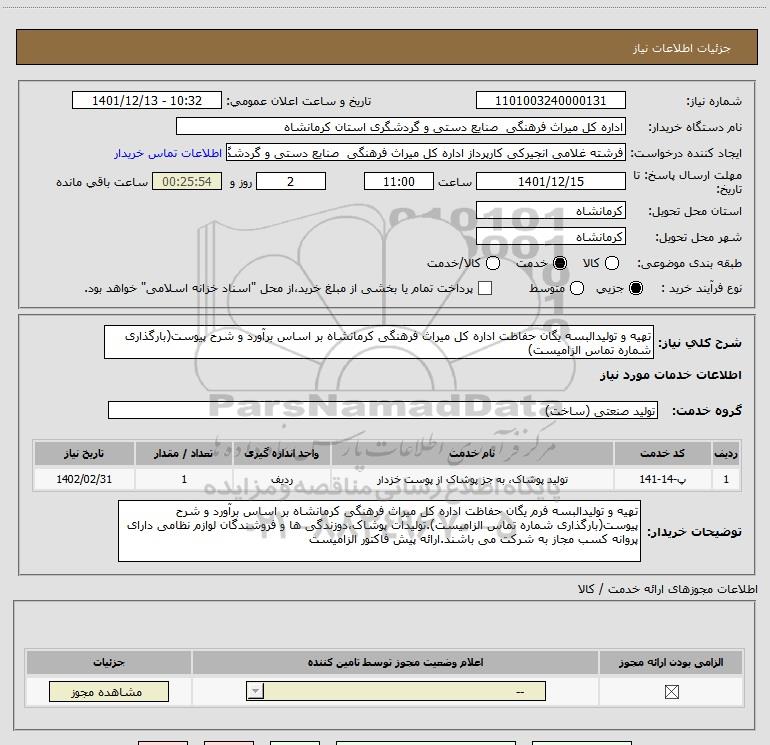Click the نام خدمت column header
This screenshot has height=745, width=770.
472,453
